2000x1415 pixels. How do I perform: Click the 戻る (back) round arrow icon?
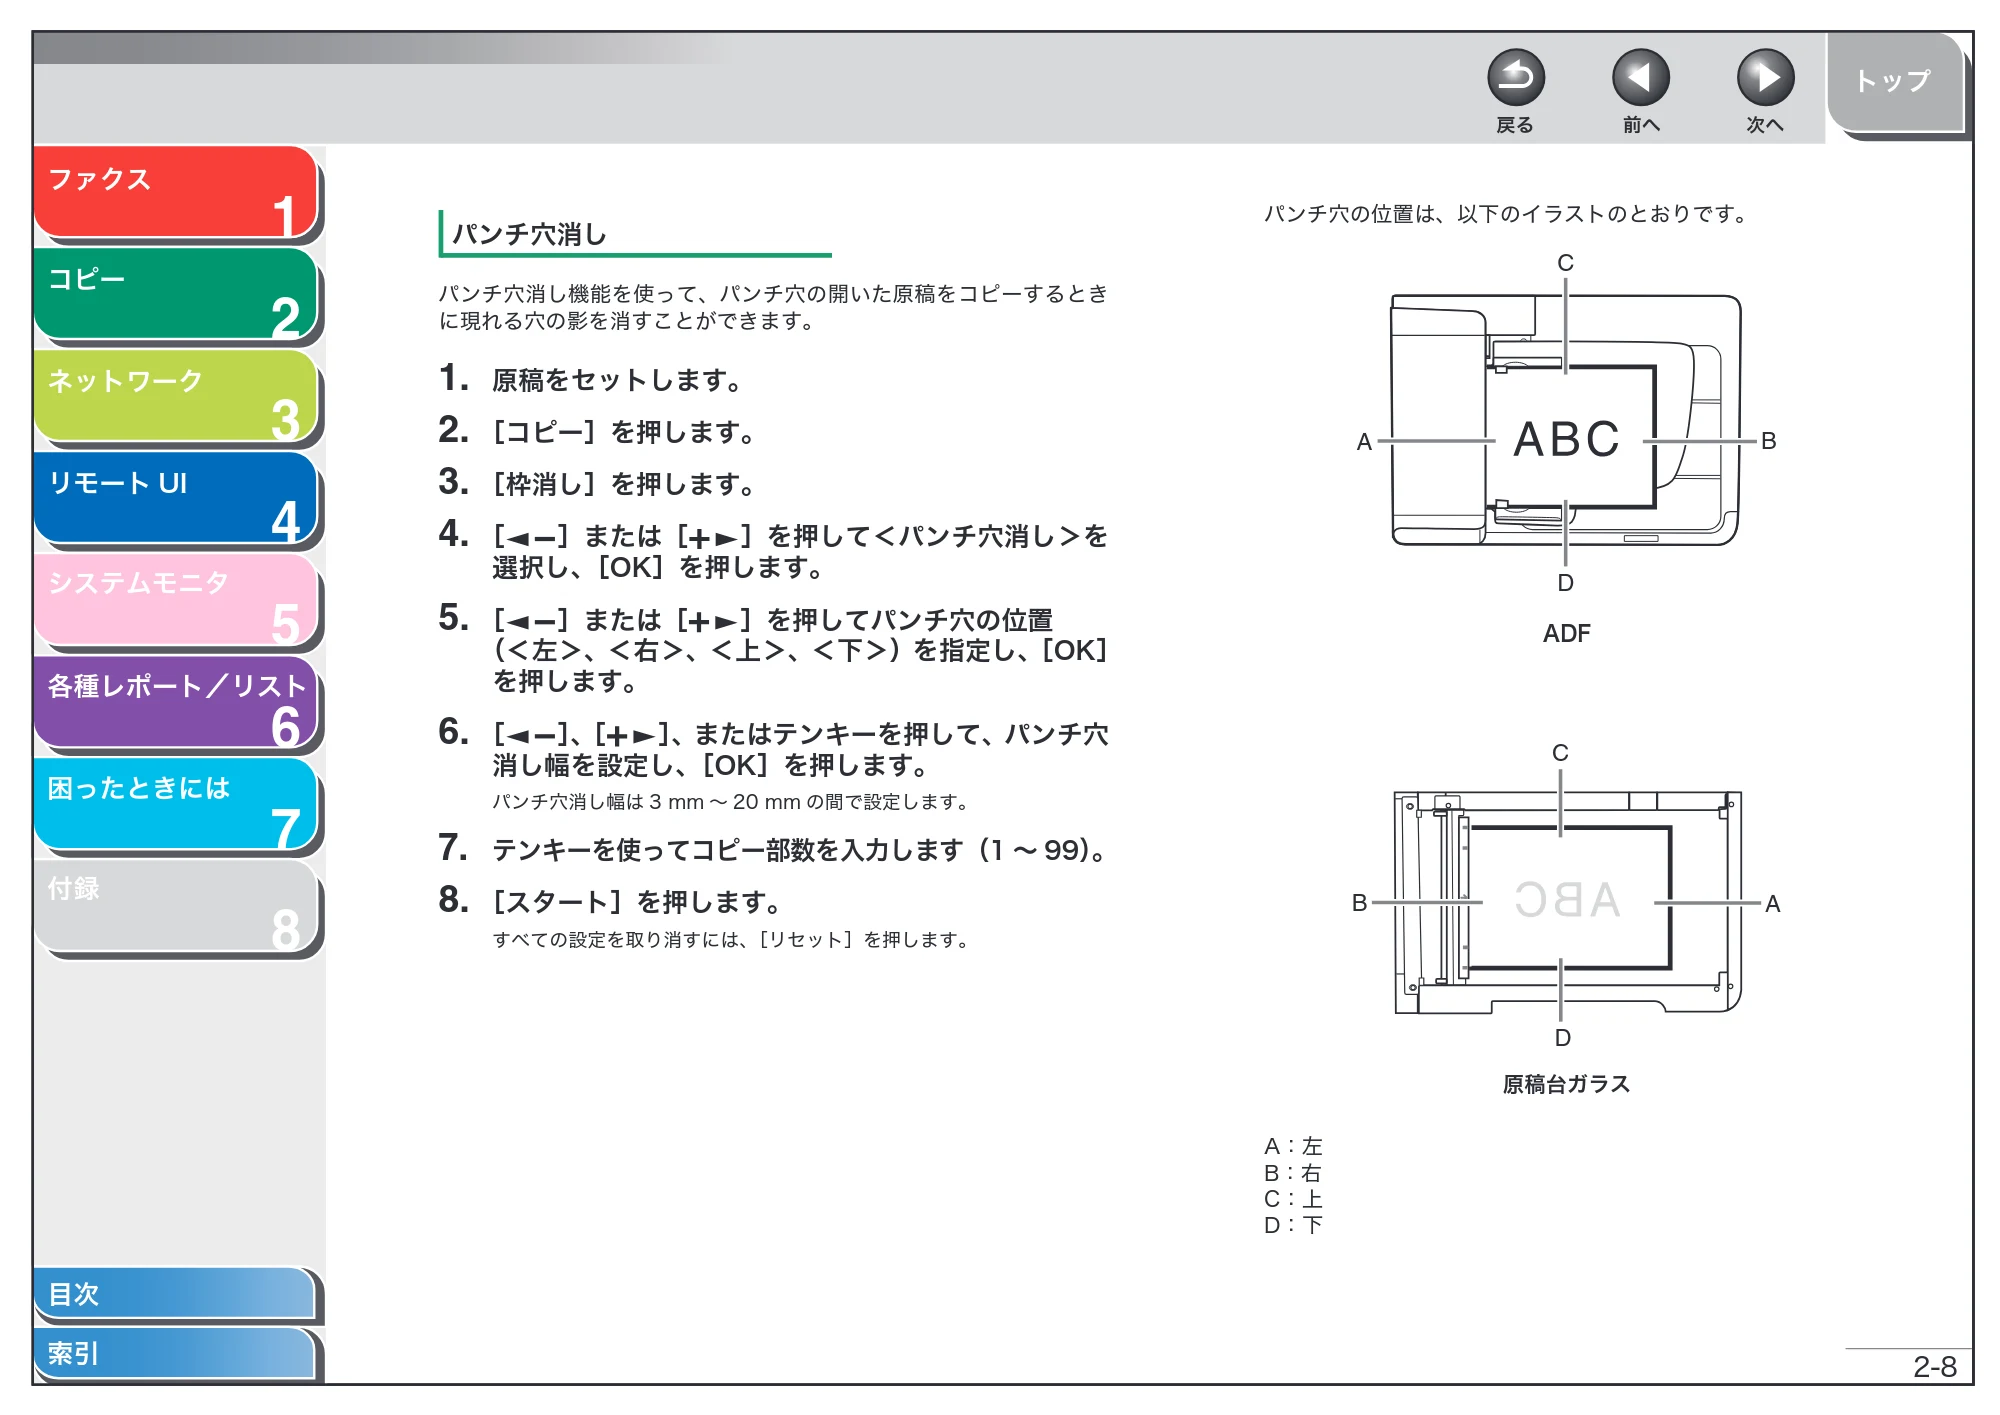coord(1515,78)
